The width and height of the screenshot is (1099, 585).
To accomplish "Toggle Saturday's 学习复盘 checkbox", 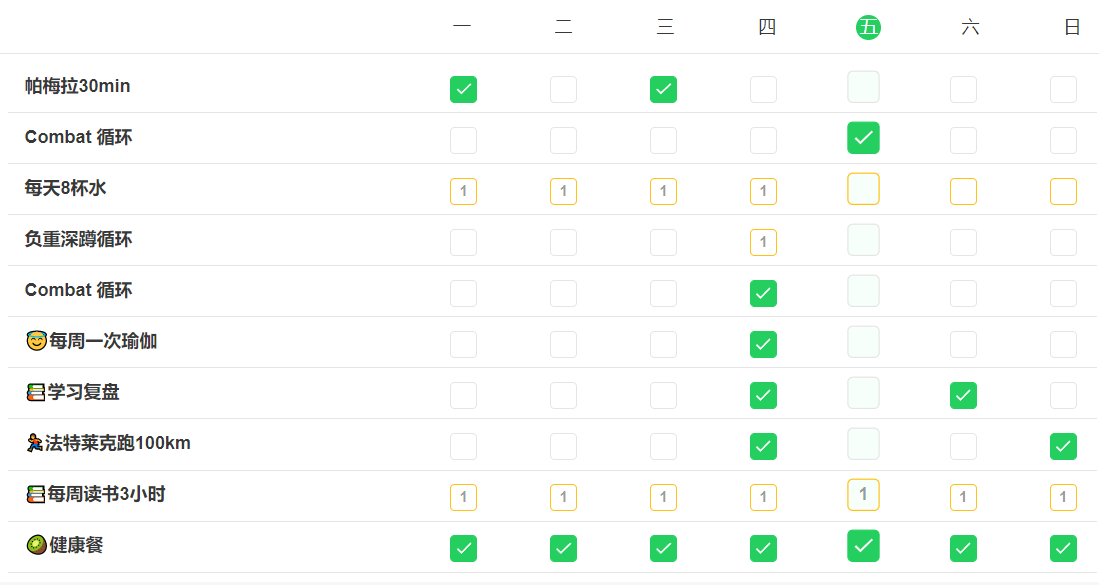I will (x=963, y=395).
